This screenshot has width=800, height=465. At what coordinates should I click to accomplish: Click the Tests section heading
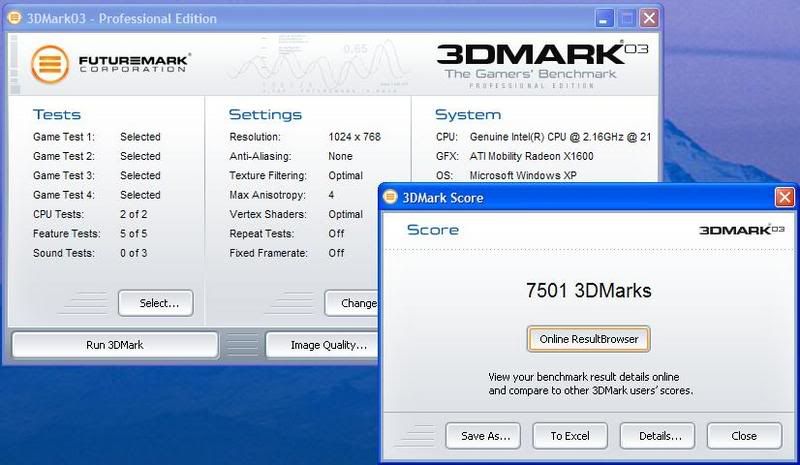pyautogui.click(x=57, y=114)
